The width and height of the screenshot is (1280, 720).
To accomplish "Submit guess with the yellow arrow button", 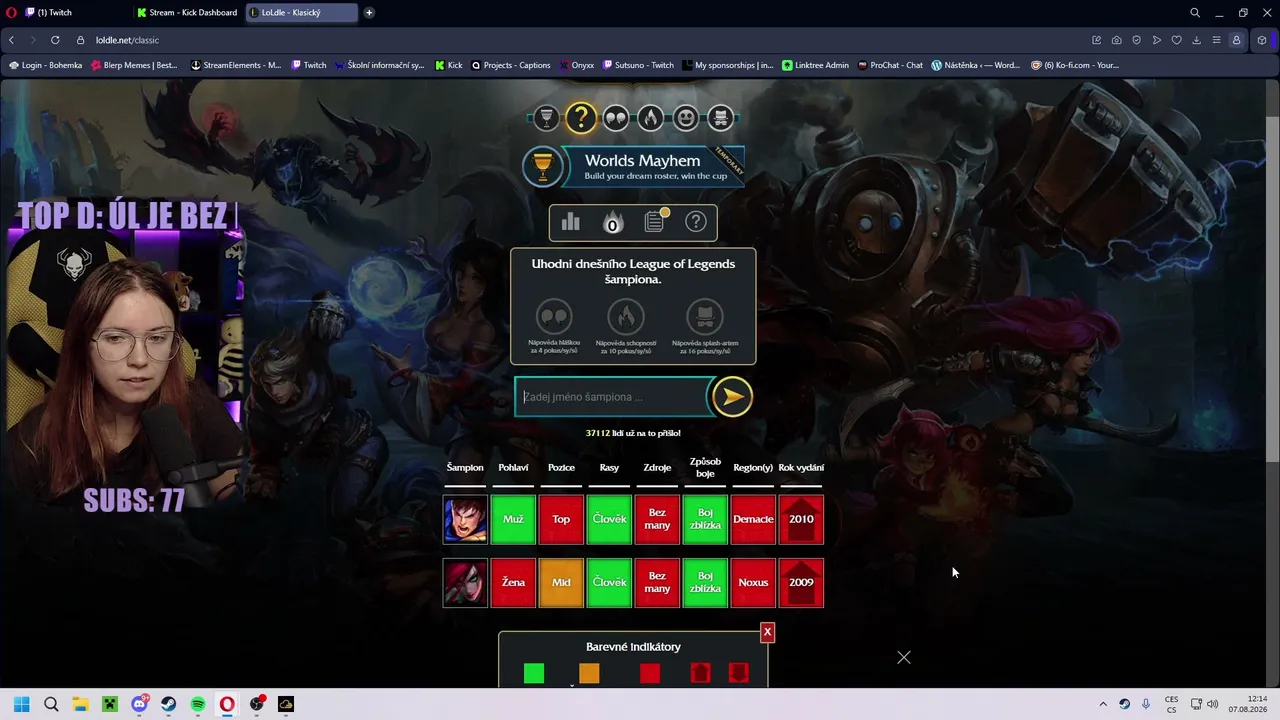I will [x=732, y=397].
